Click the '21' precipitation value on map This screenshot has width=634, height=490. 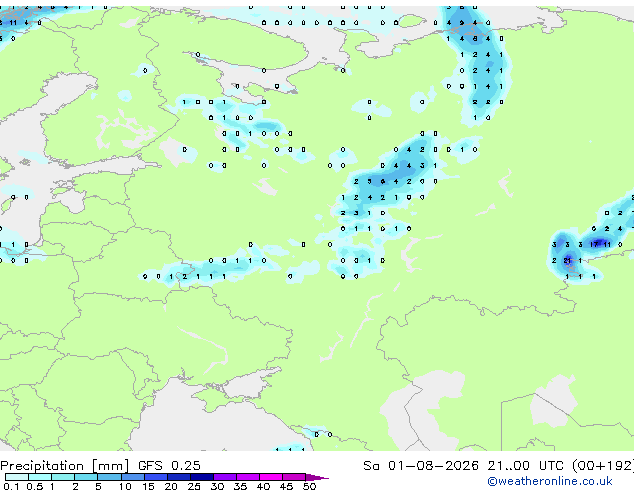point(567,260)
